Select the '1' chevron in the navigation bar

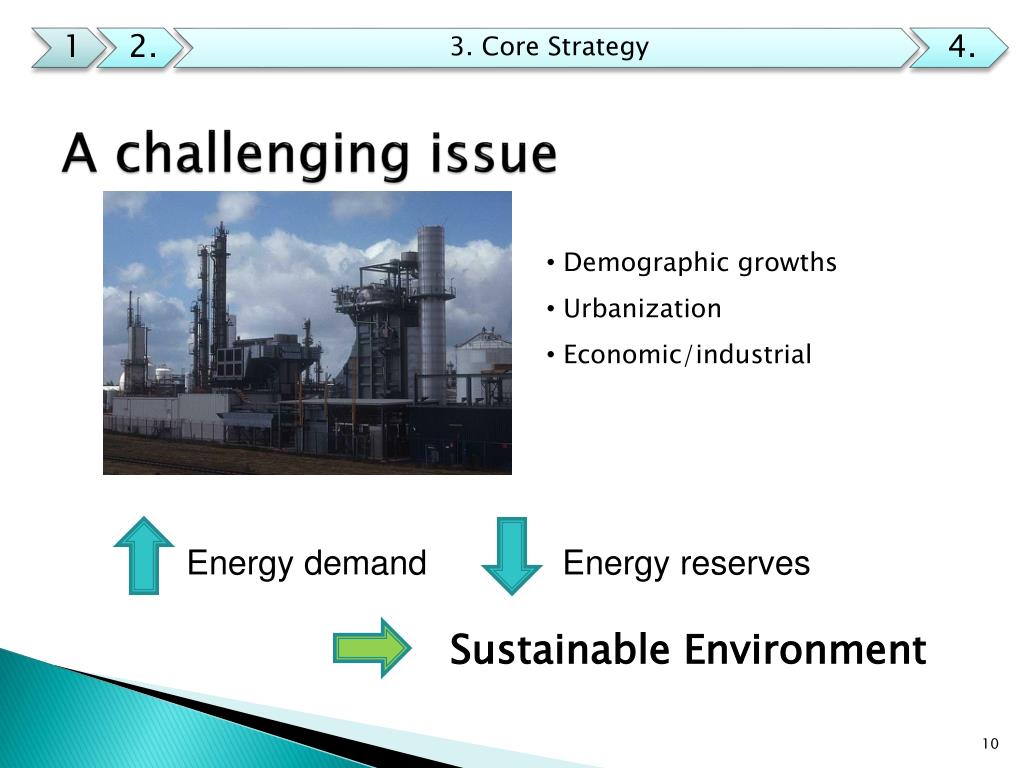69,47
